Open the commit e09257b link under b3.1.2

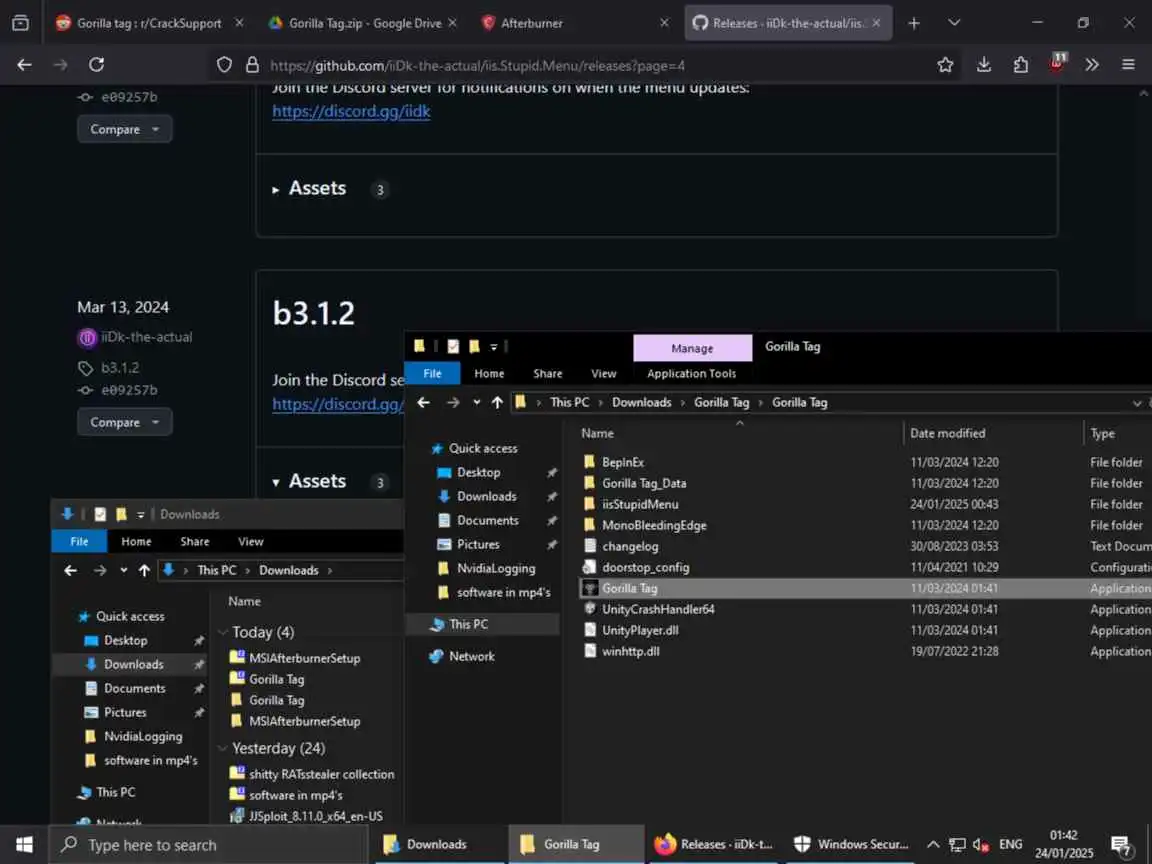(x=129, y=390)
